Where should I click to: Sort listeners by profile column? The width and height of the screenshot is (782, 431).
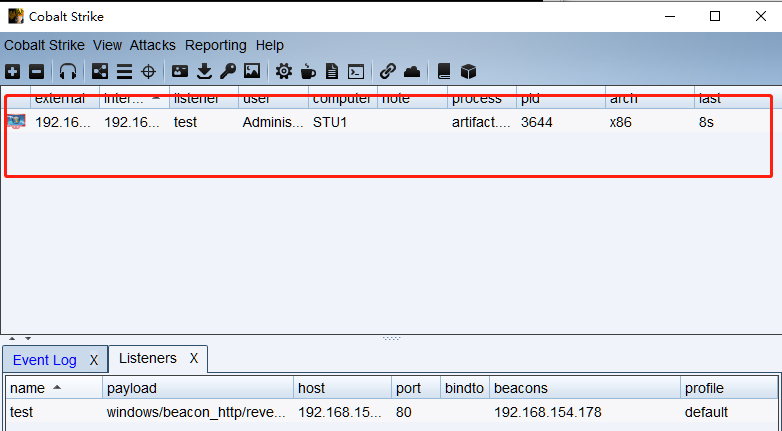pos(729,388)
